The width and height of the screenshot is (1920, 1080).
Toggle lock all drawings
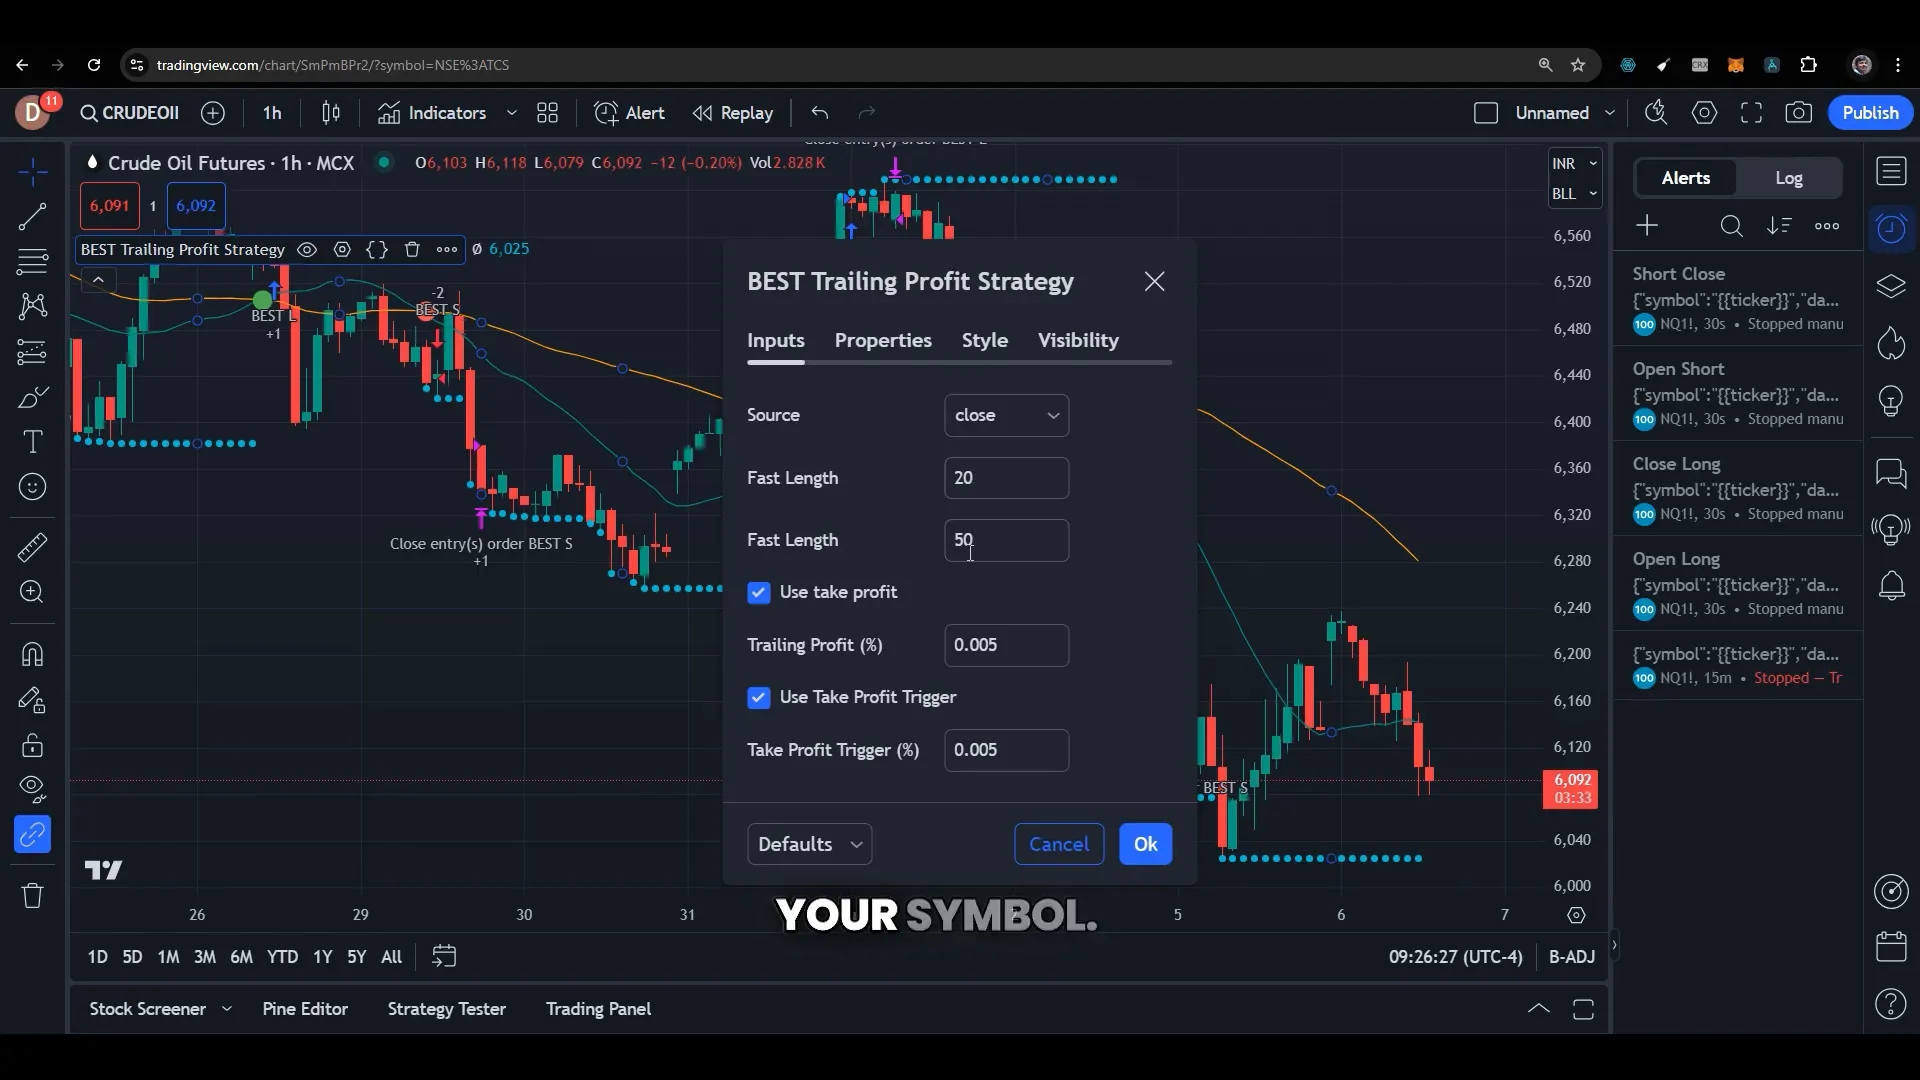pyautogui.click(x=32, y=745)
